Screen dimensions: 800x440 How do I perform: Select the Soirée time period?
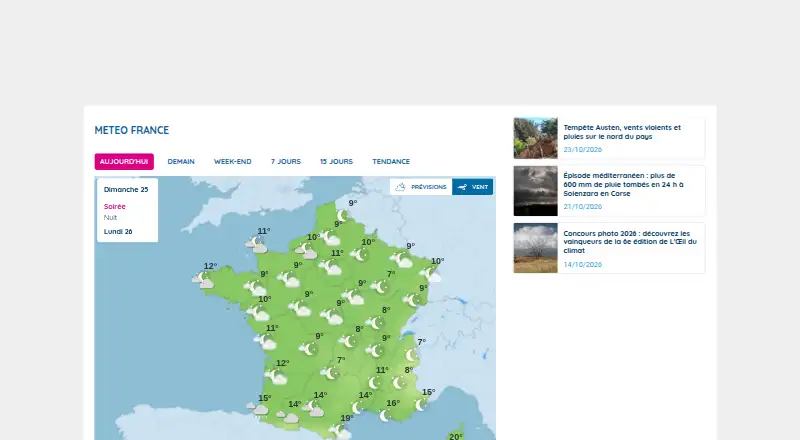pos(115,207)
